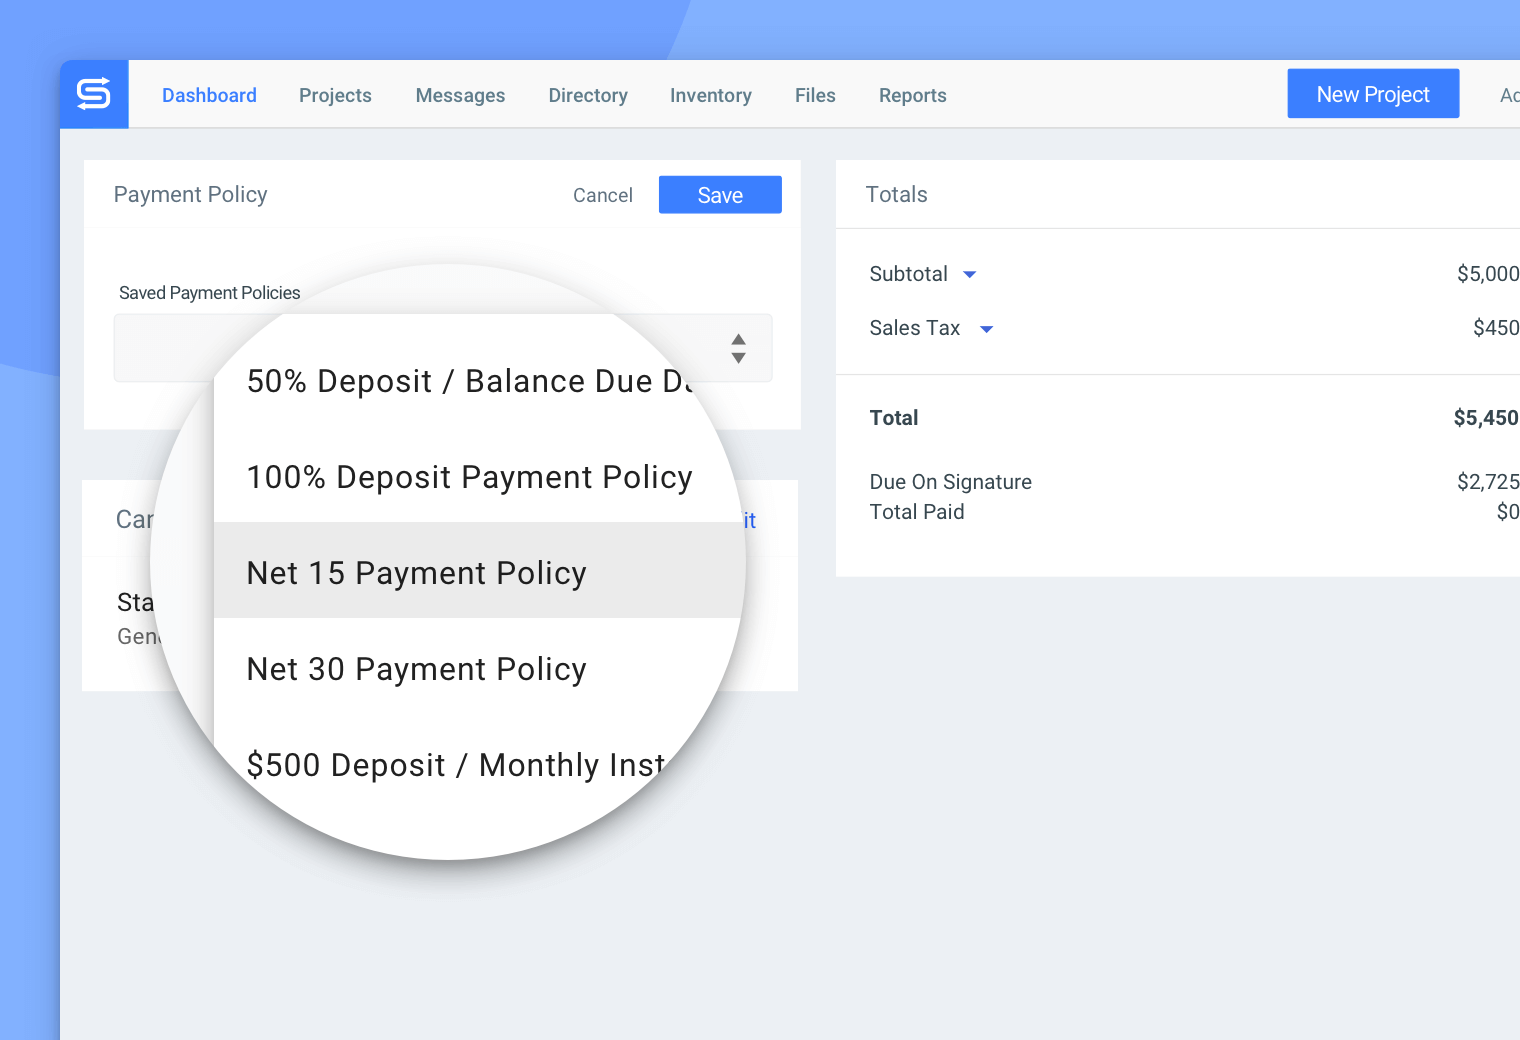
Task: Go to the Files tab
Action: [x=815, y=95]
